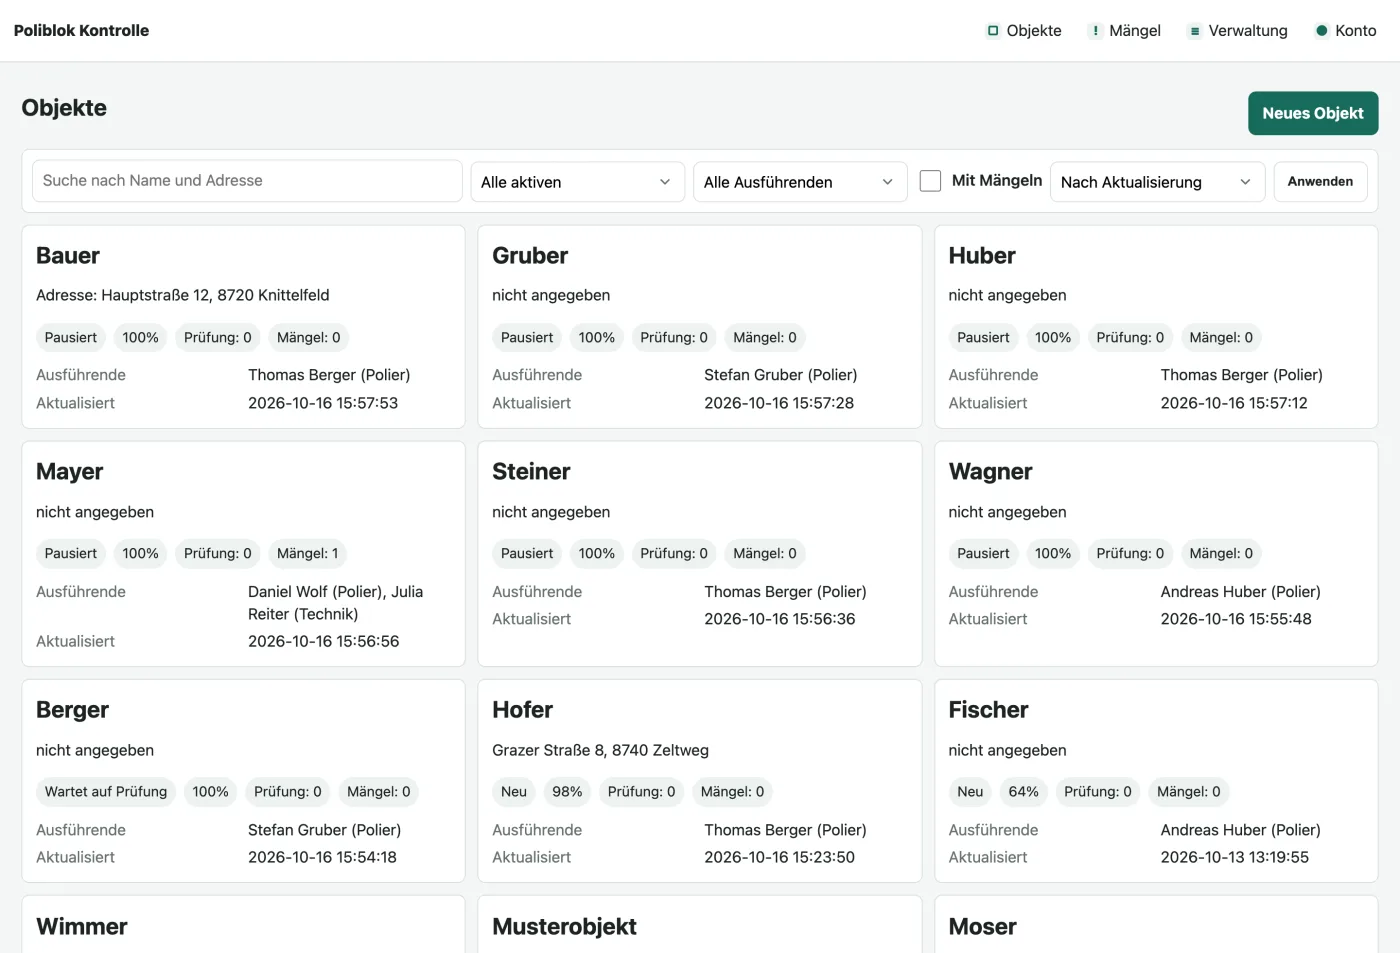Screen dimensions: 1400x953
Task: Click the Neu status badge on Hofer card
Action: point(514,792)
